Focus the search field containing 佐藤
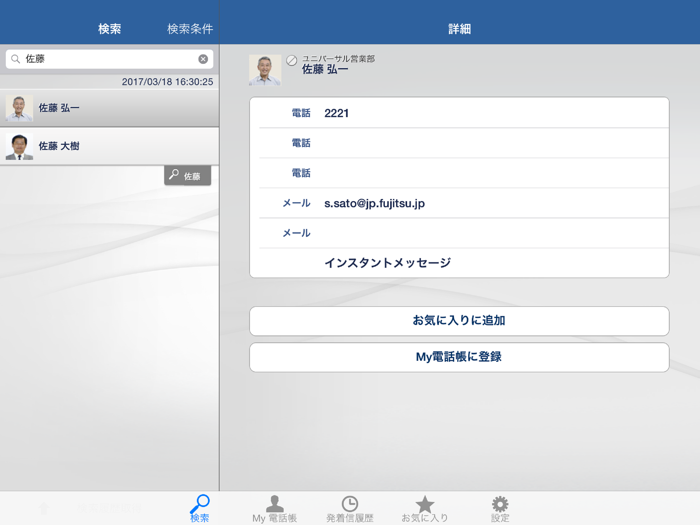This screenshot has width=700, height=525. point(109,59)
